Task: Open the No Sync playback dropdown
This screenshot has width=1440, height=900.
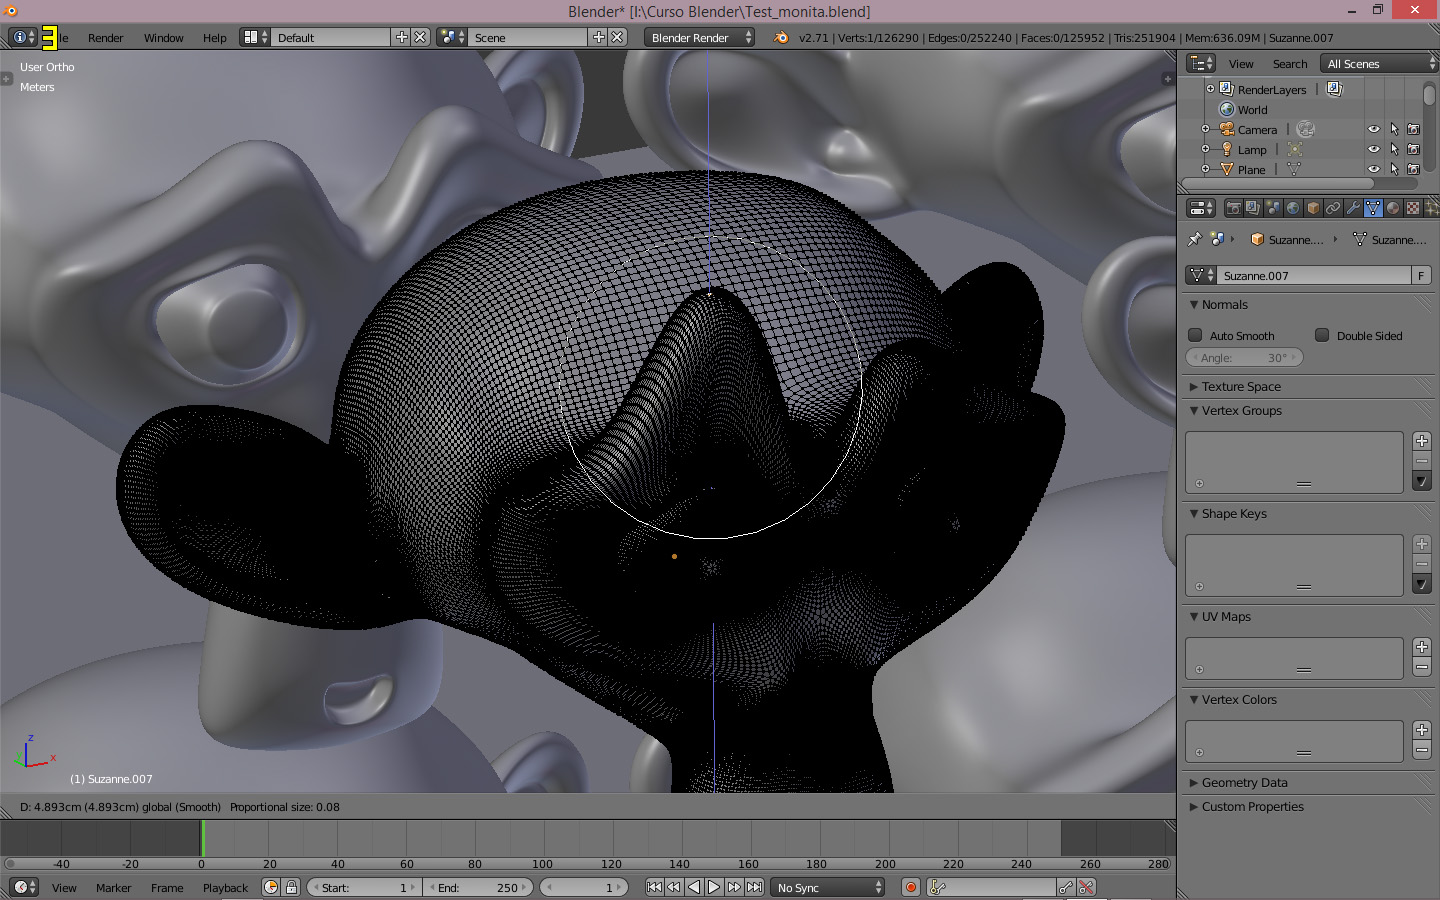Action: [828, 887]
